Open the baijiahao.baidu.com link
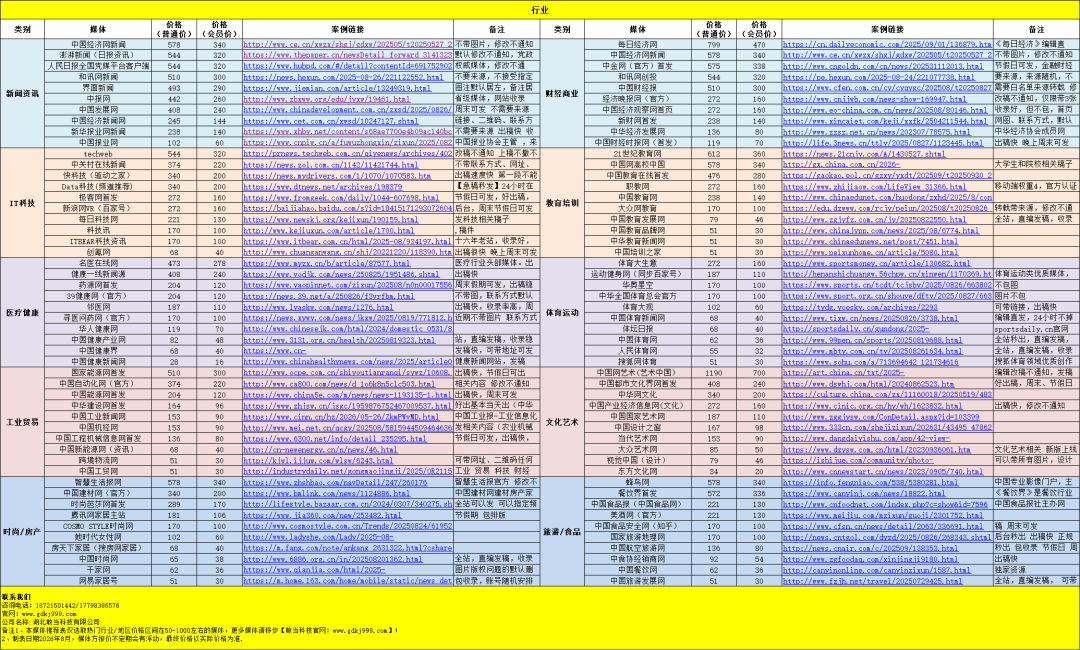Screen dimensions: 1080x650 tap(347, 208)
